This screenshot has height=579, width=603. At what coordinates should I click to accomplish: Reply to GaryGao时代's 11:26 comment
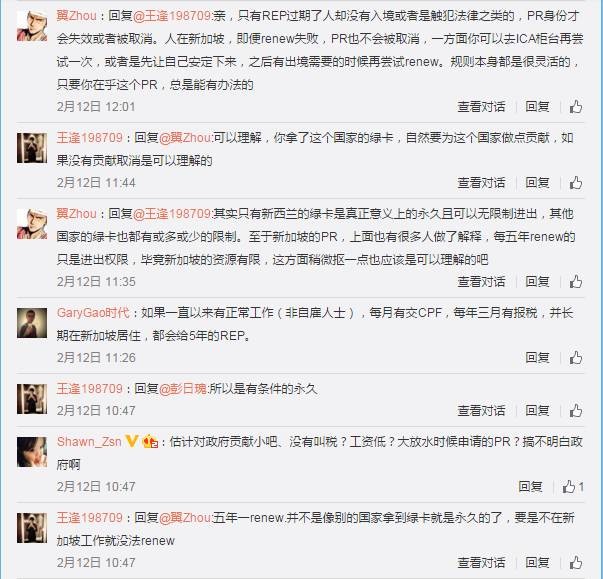pyautogui.click(x=537, y=358)
